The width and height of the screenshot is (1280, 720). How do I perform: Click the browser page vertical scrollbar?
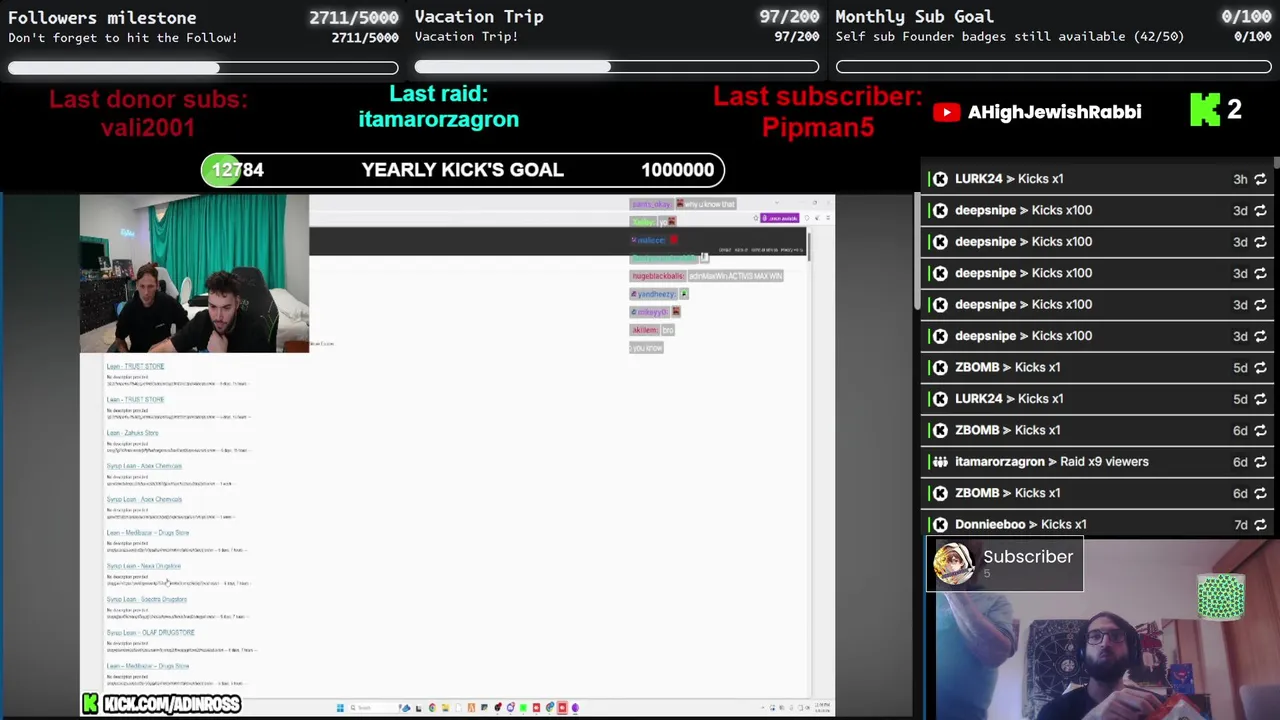coord(809,247)
